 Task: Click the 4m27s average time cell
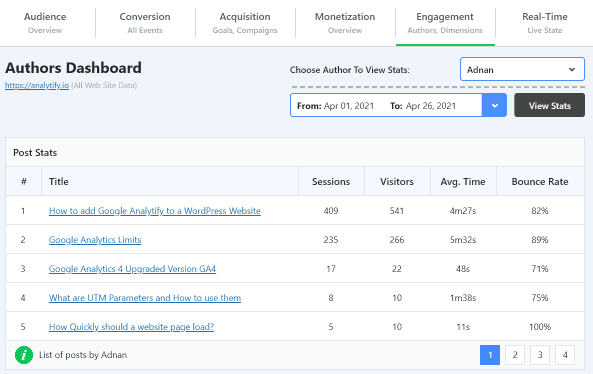pyautogui.click(x=463, y=211)
